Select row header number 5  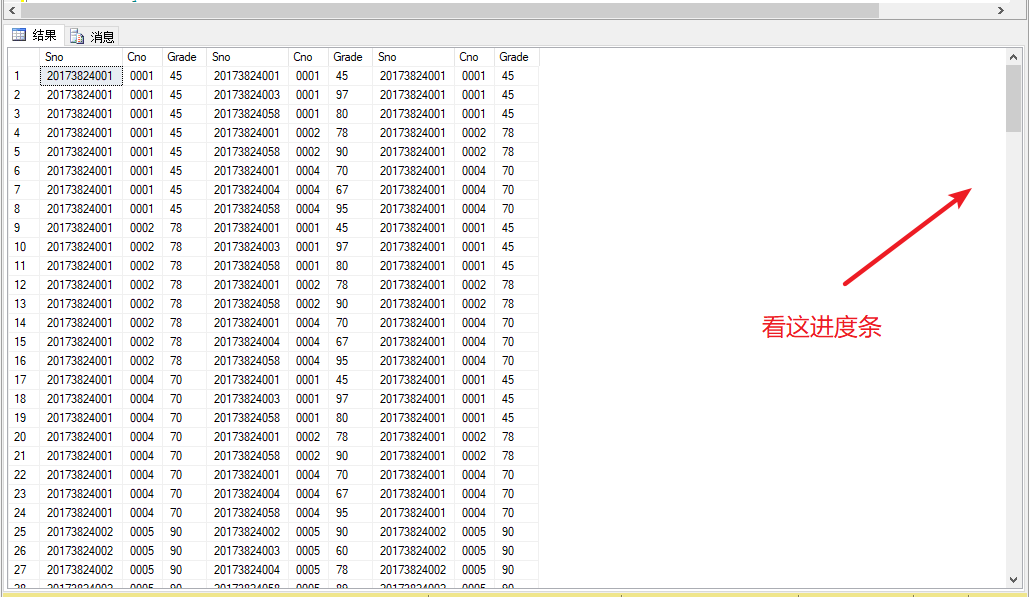(24, 152)
